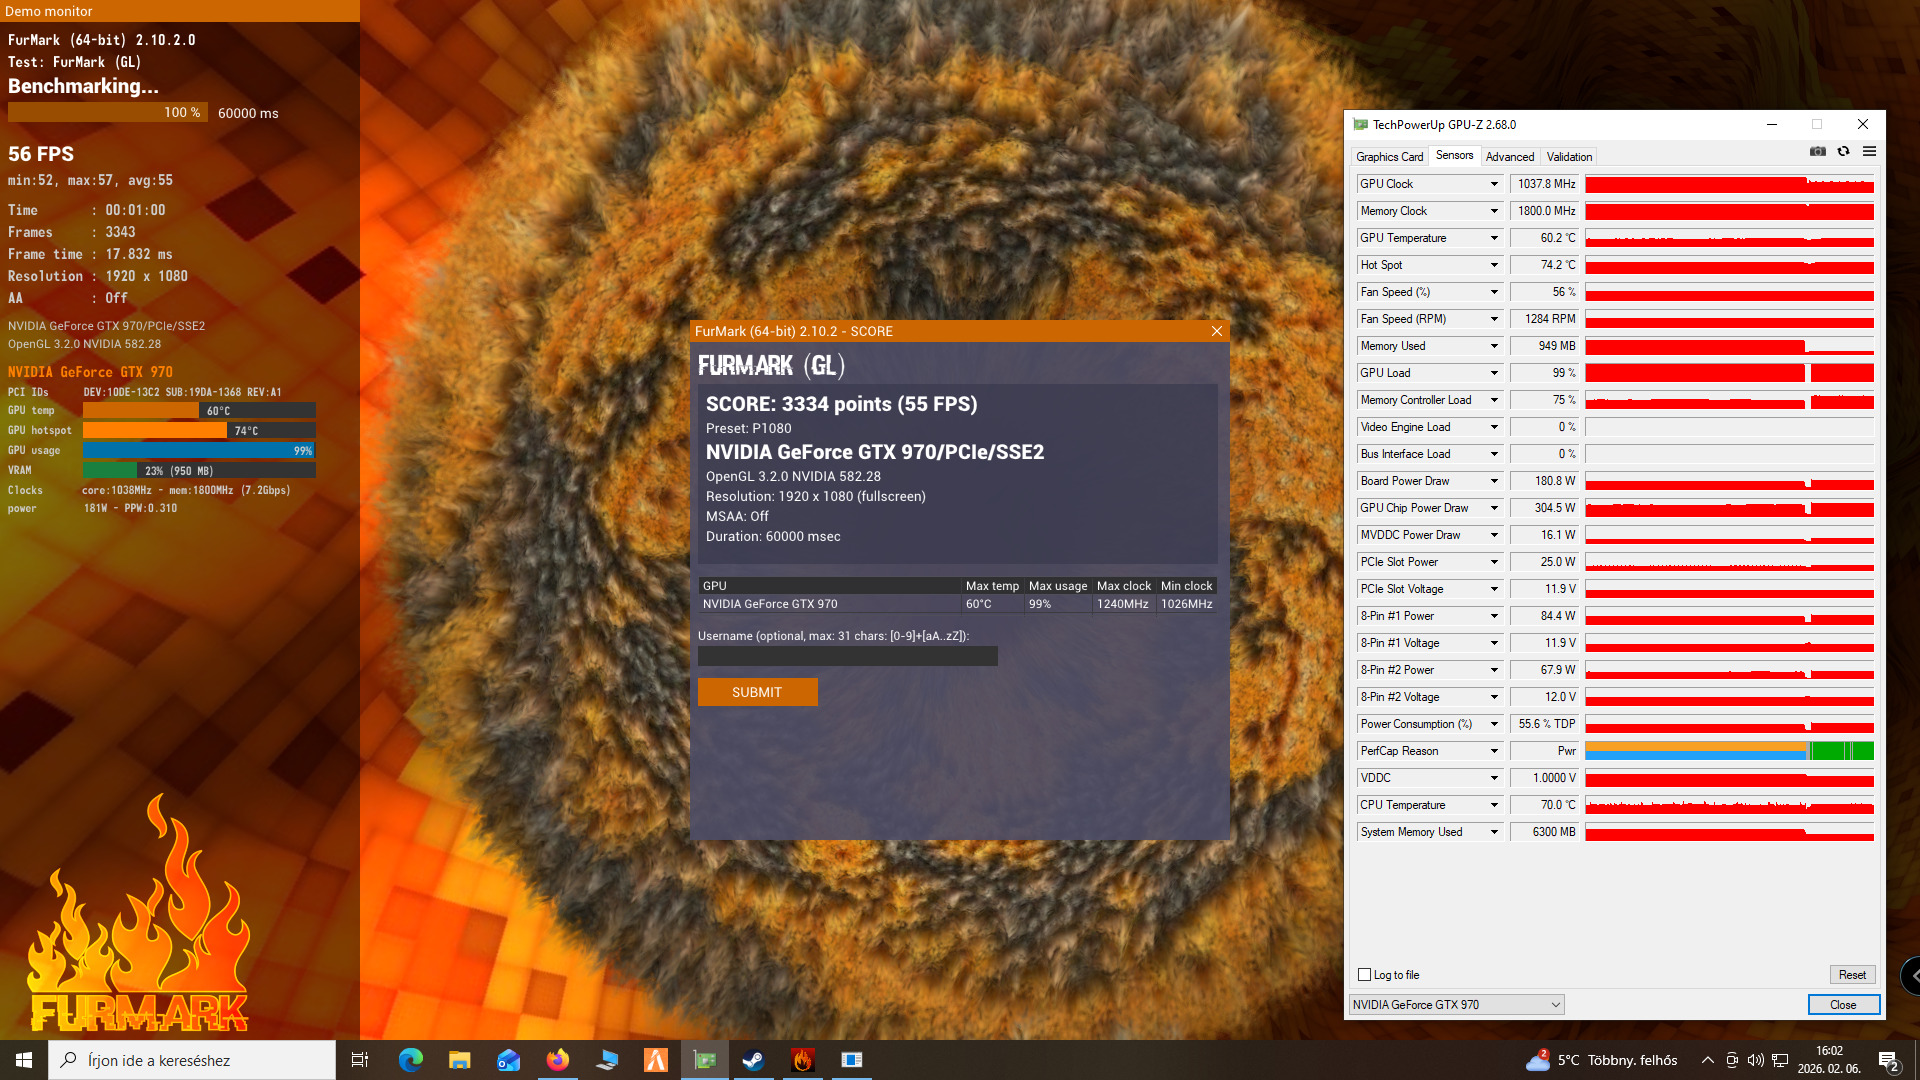Click the GPU-Z screenshot camera icon
This screenshot has width=1920, height=1080.
coord(1817,152)
